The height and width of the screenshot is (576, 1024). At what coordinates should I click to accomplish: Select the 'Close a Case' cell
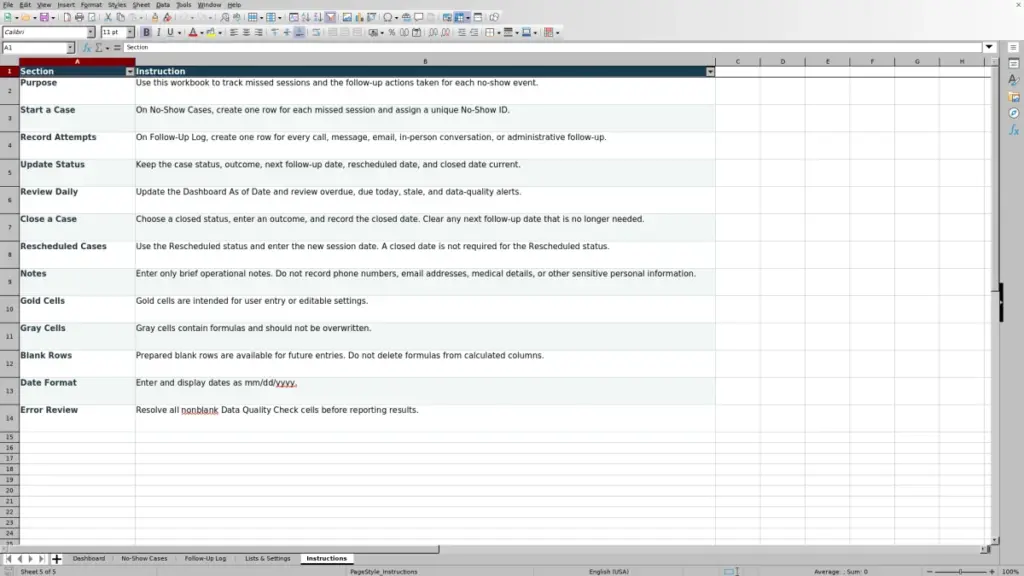click(77, 227)
